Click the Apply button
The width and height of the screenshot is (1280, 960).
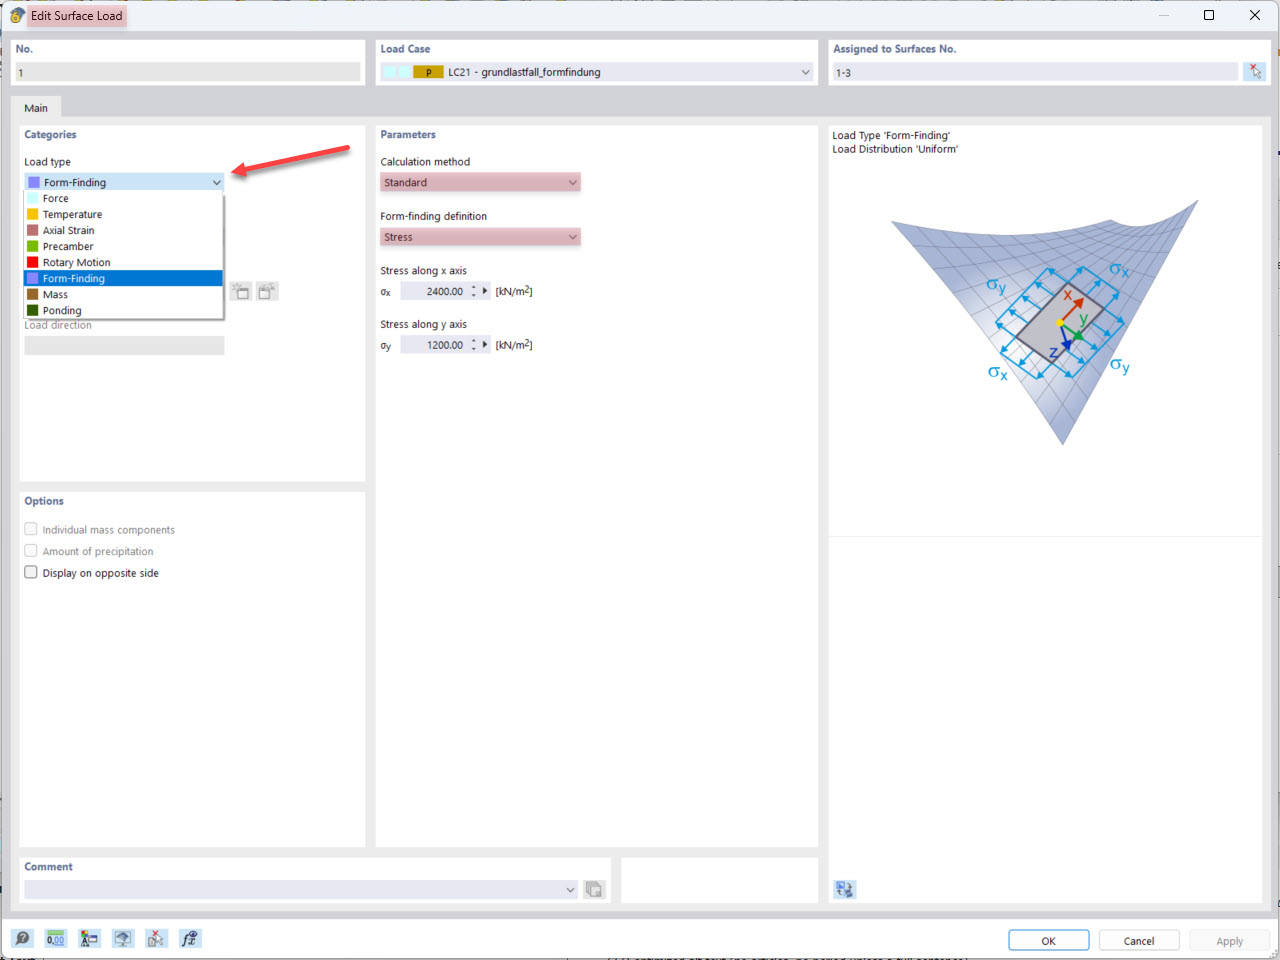click(1229, 940)
